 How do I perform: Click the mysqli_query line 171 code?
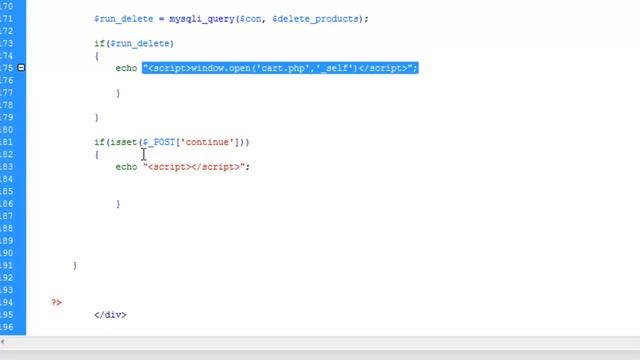[231, 19]
